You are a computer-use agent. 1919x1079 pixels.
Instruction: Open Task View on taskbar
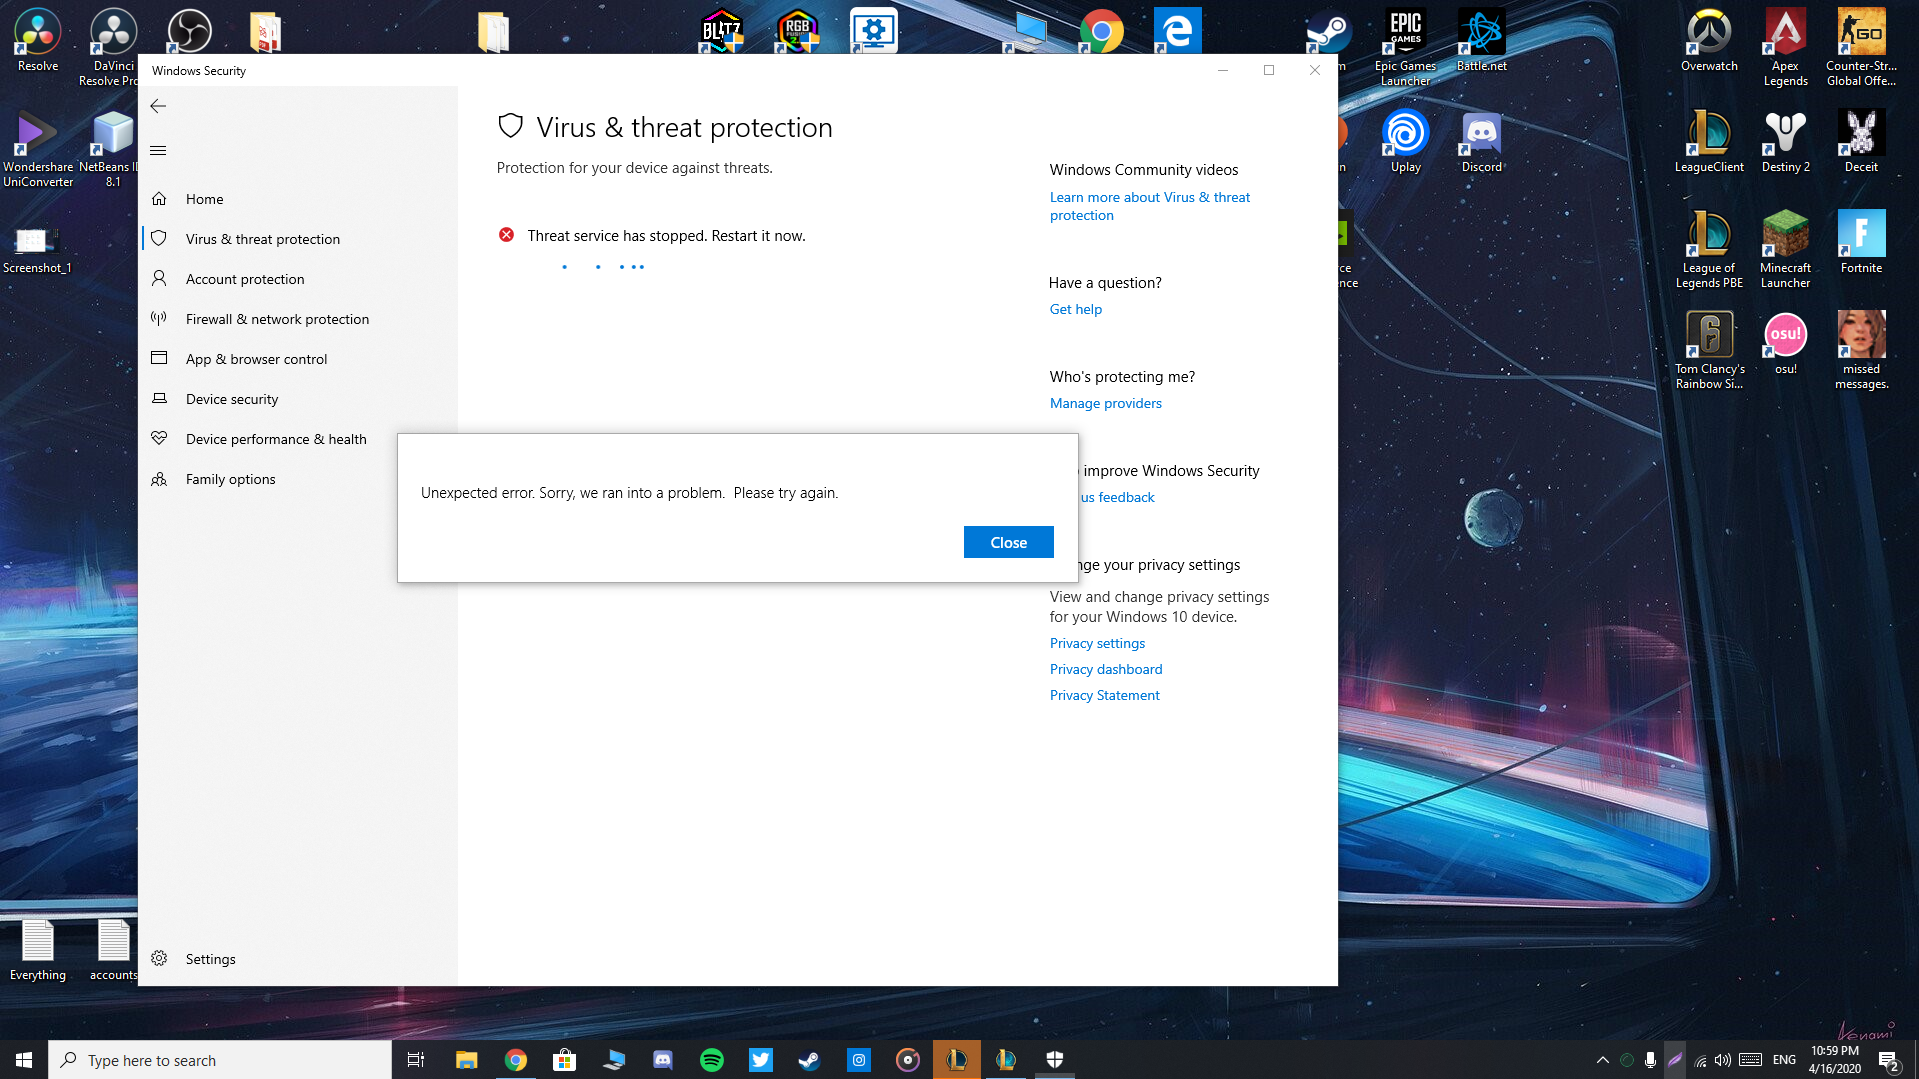(416, 1060)
